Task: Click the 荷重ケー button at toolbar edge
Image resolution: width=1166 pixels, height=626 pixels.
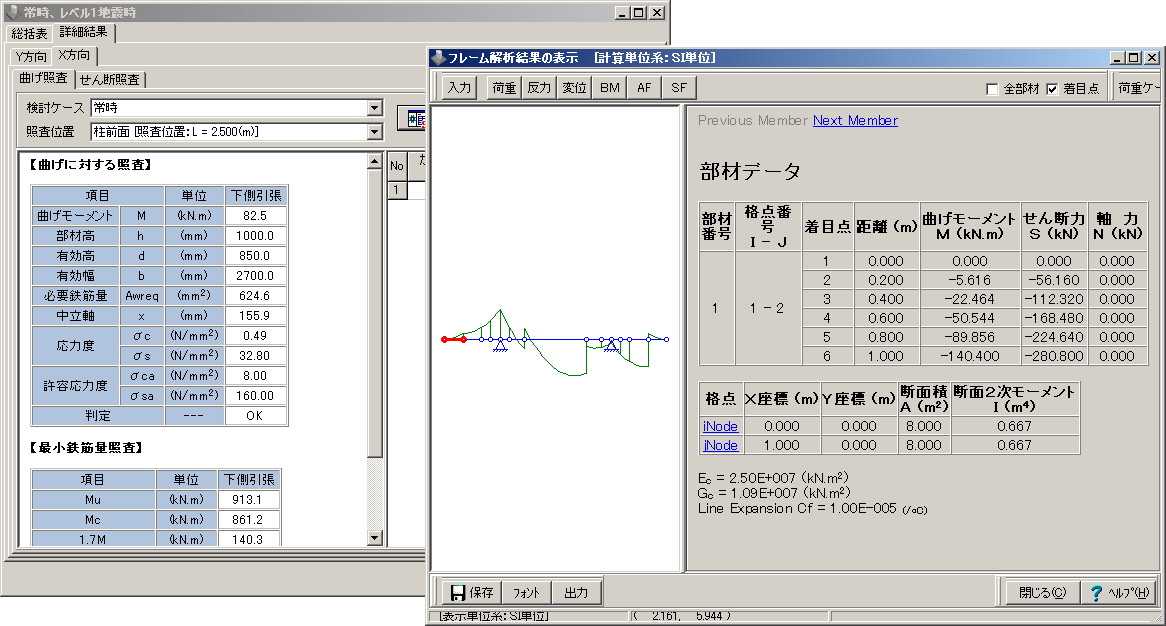Action: 1137,88
